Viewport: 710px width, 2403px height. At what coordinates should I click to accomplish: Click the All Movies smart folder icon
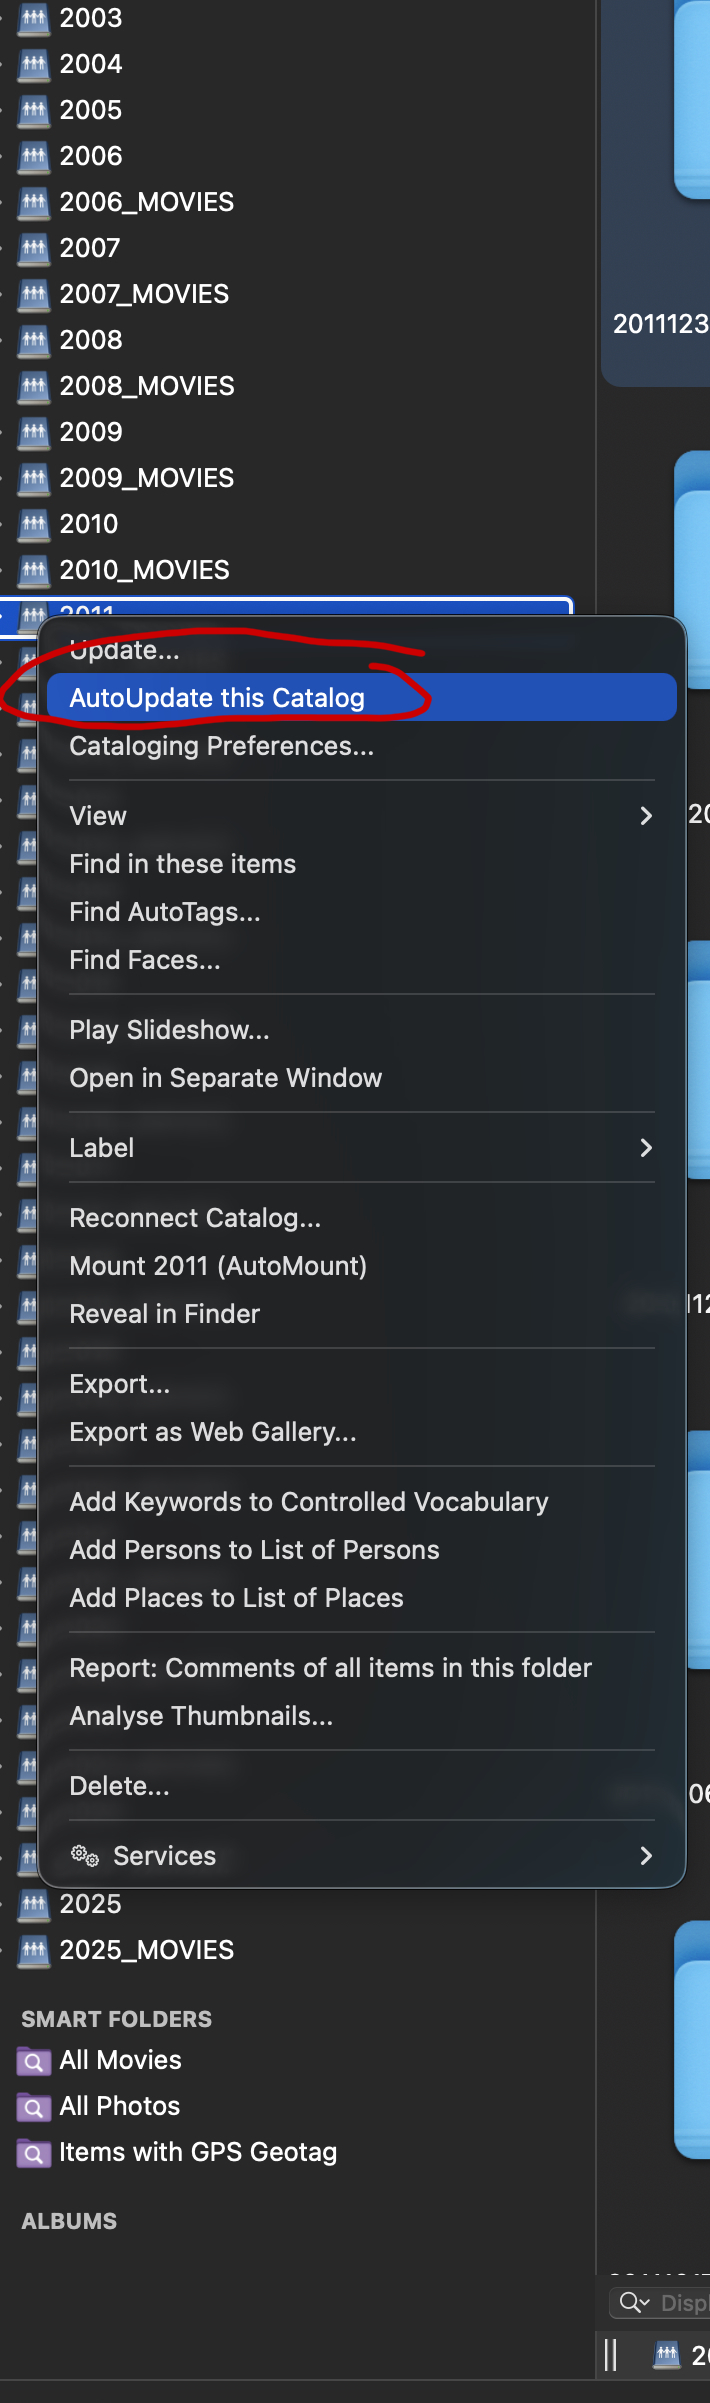(34, 2060)
